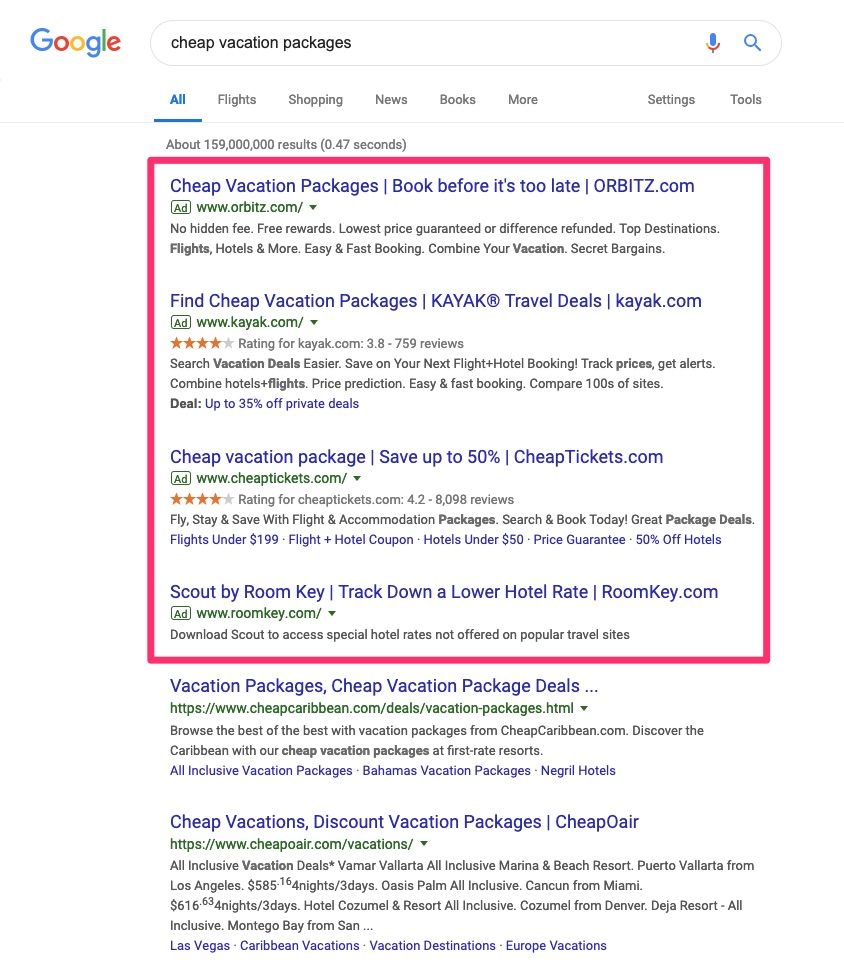Follow the 'Up to 35% off private deals' link
This screenshot has height=973, width=844.
(282, 404)
